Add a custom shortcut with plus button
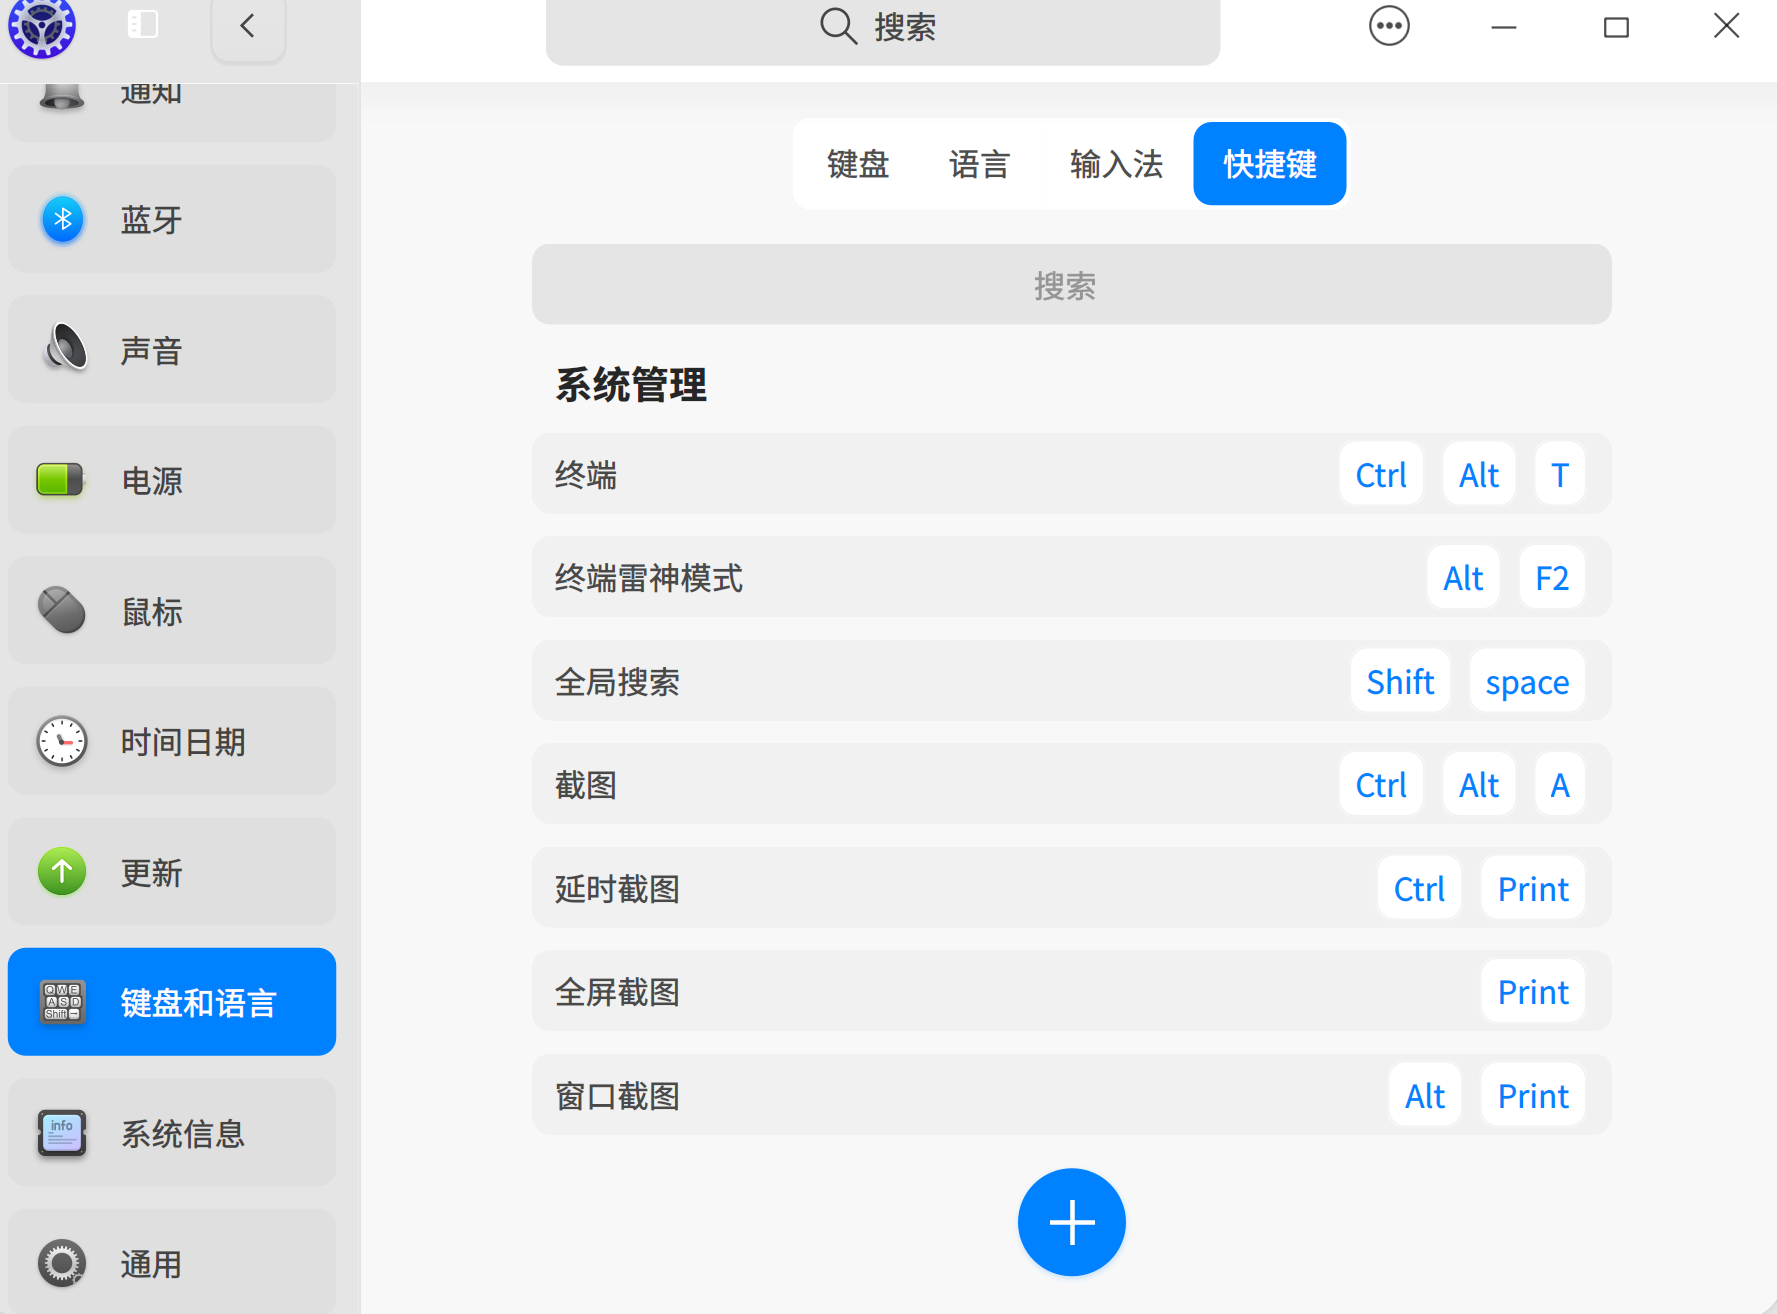The width and height of the screenshot is (1777, 1314). [1072, 1222]
